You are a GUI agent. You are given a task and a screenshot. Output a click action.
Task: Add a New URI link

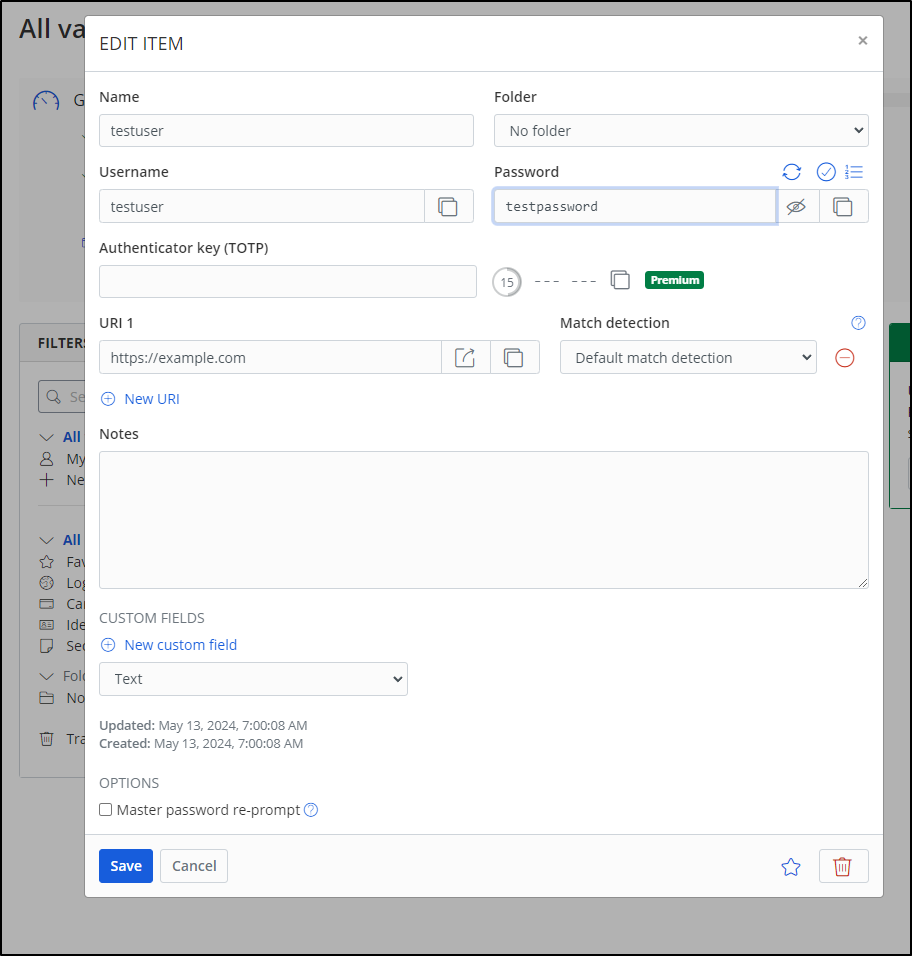(152, 399)
